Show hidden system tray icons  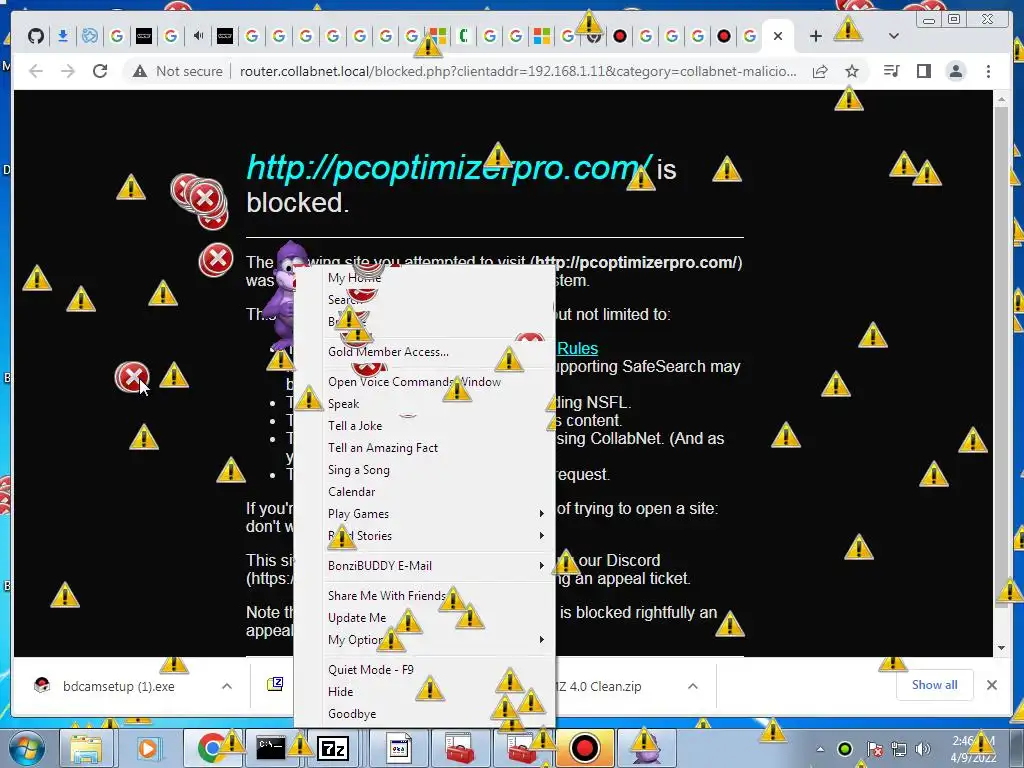820,749
